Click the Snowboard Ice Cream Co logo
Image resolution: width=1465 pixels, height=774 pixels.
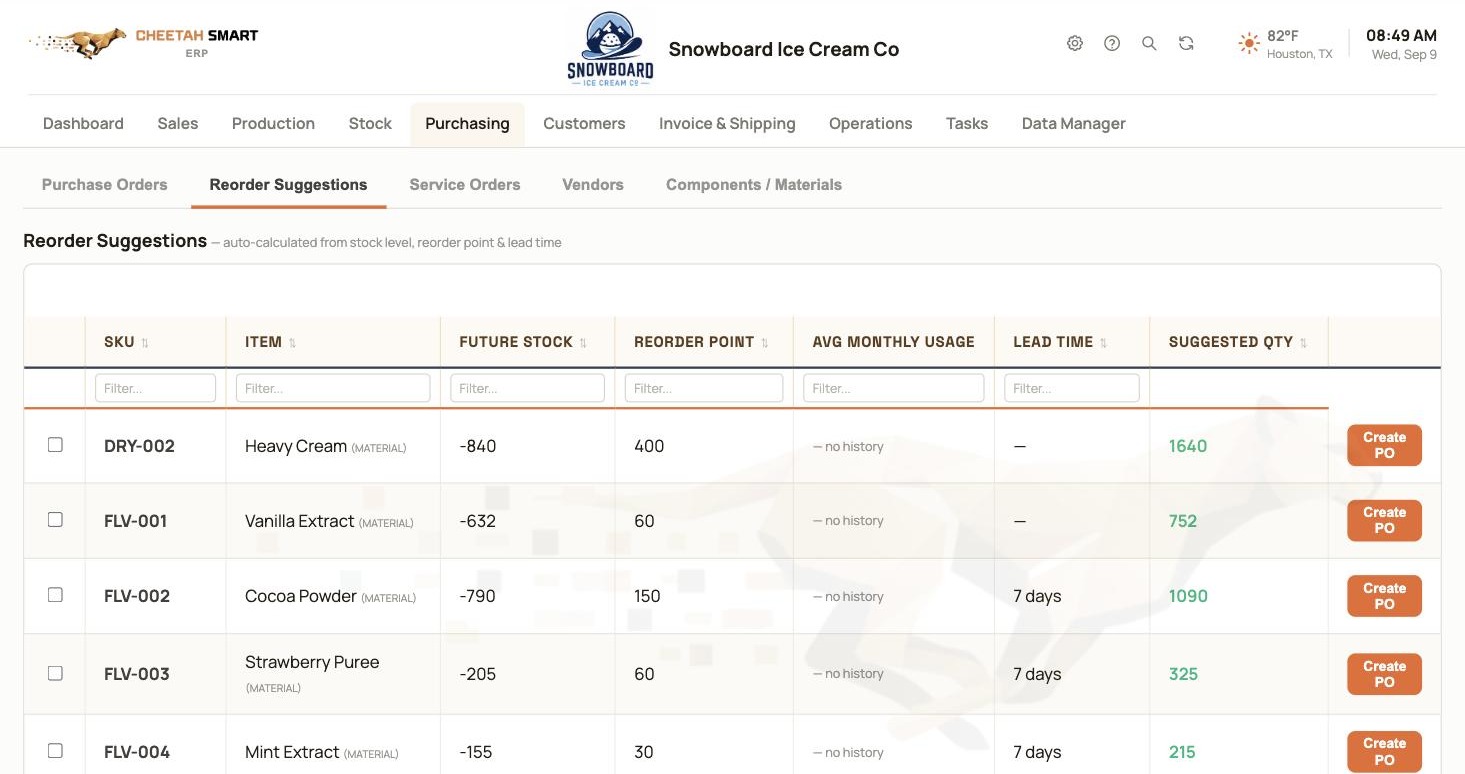(610, 49)
